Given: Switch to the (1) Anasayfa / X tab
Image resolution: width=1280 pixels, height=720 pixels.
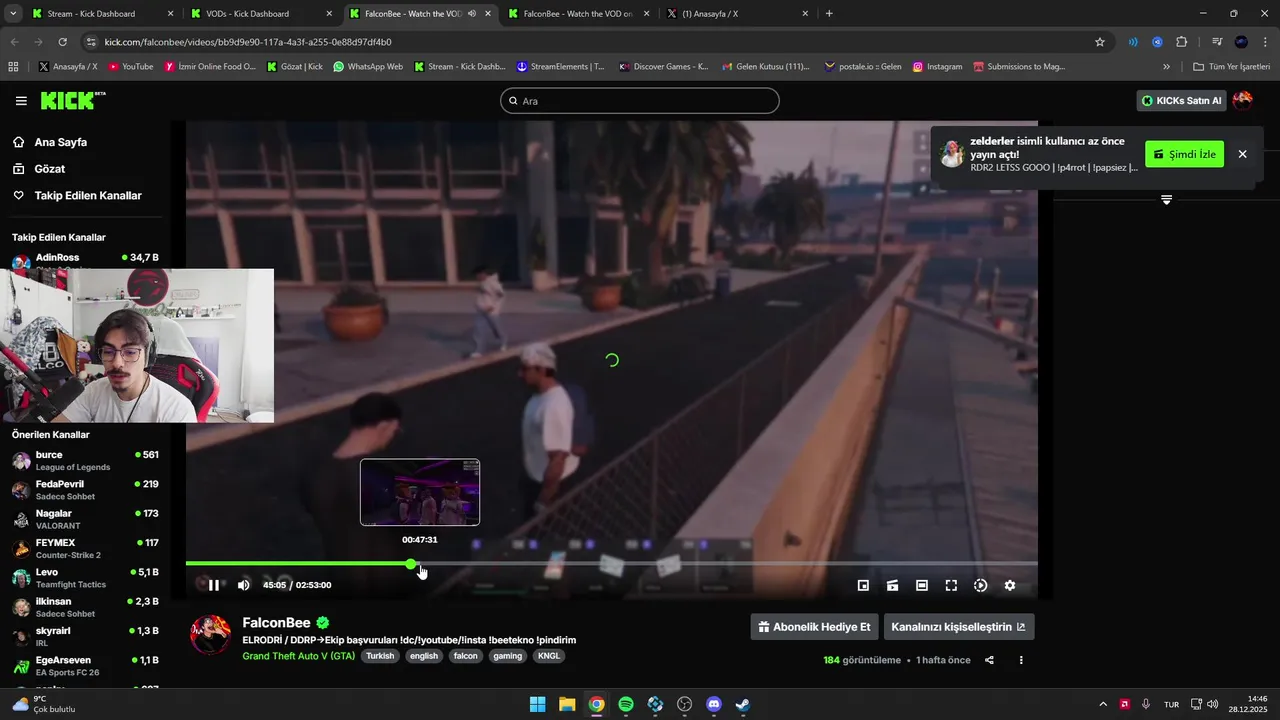Looking at the screenshot, I should (737, 14).
